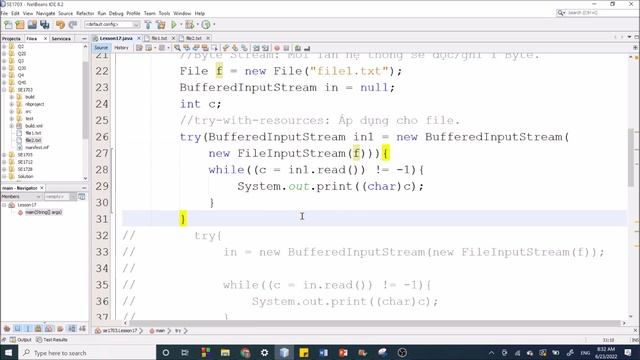Click the Open Project toolbar icon
This screenshot has height=360, width=640.
[x=32, y=25]
